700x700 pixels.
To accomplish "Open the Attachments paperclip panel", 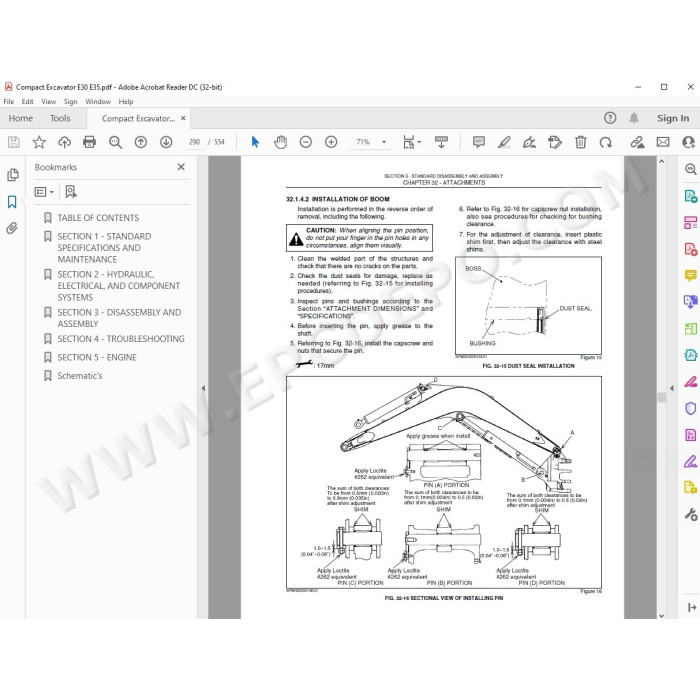I will tap(12, 228).
